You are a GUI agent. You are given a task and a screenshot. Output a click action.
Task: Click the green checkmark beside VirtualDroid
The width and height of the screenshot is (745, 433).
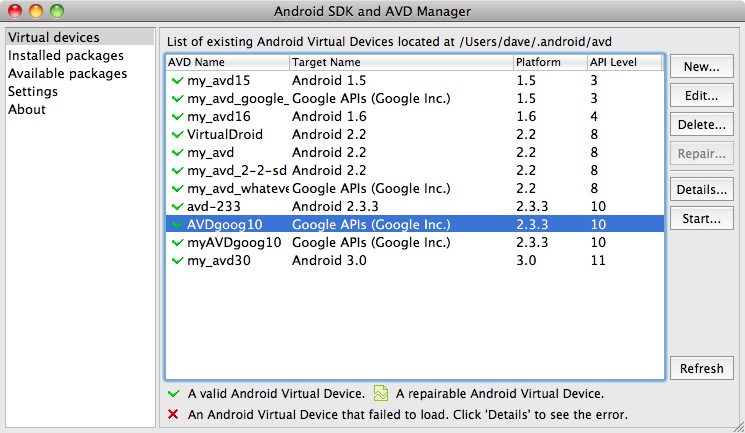coord(177,135)
